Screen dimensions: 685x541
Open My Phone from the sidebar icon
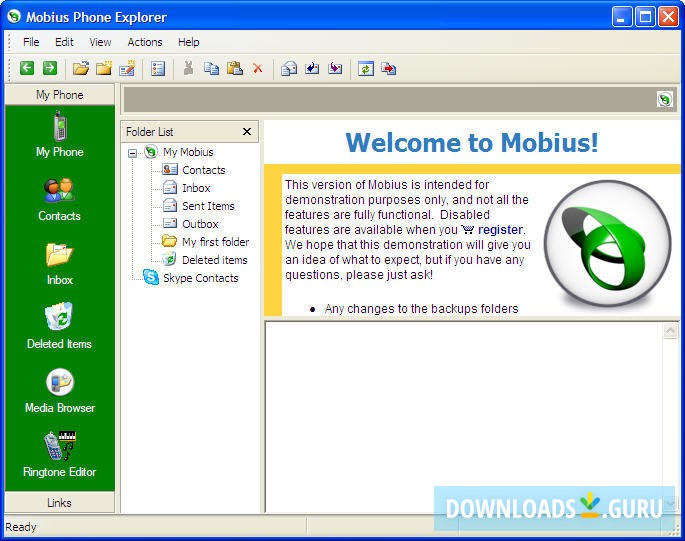coord(60,134)
